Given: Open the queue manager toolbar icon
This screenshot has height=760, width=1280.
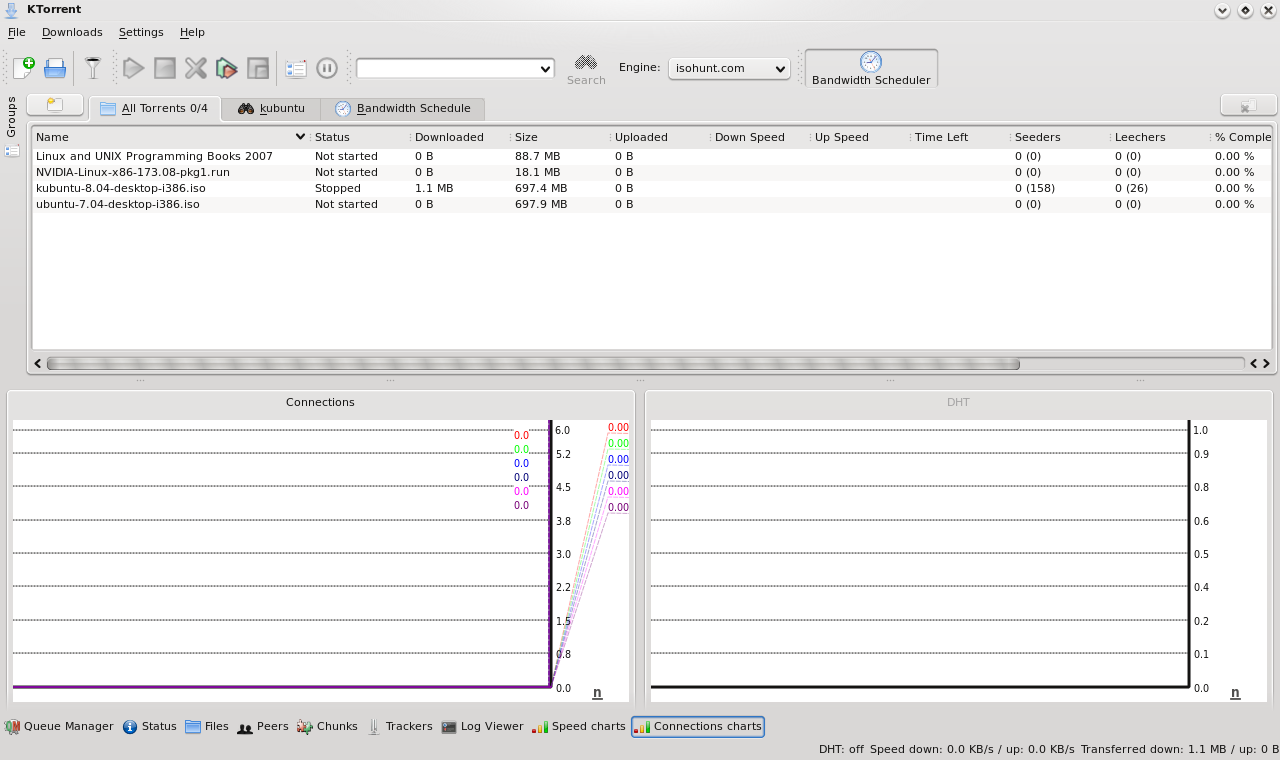Looking at the screenshot, I should (x=296, y=68).
